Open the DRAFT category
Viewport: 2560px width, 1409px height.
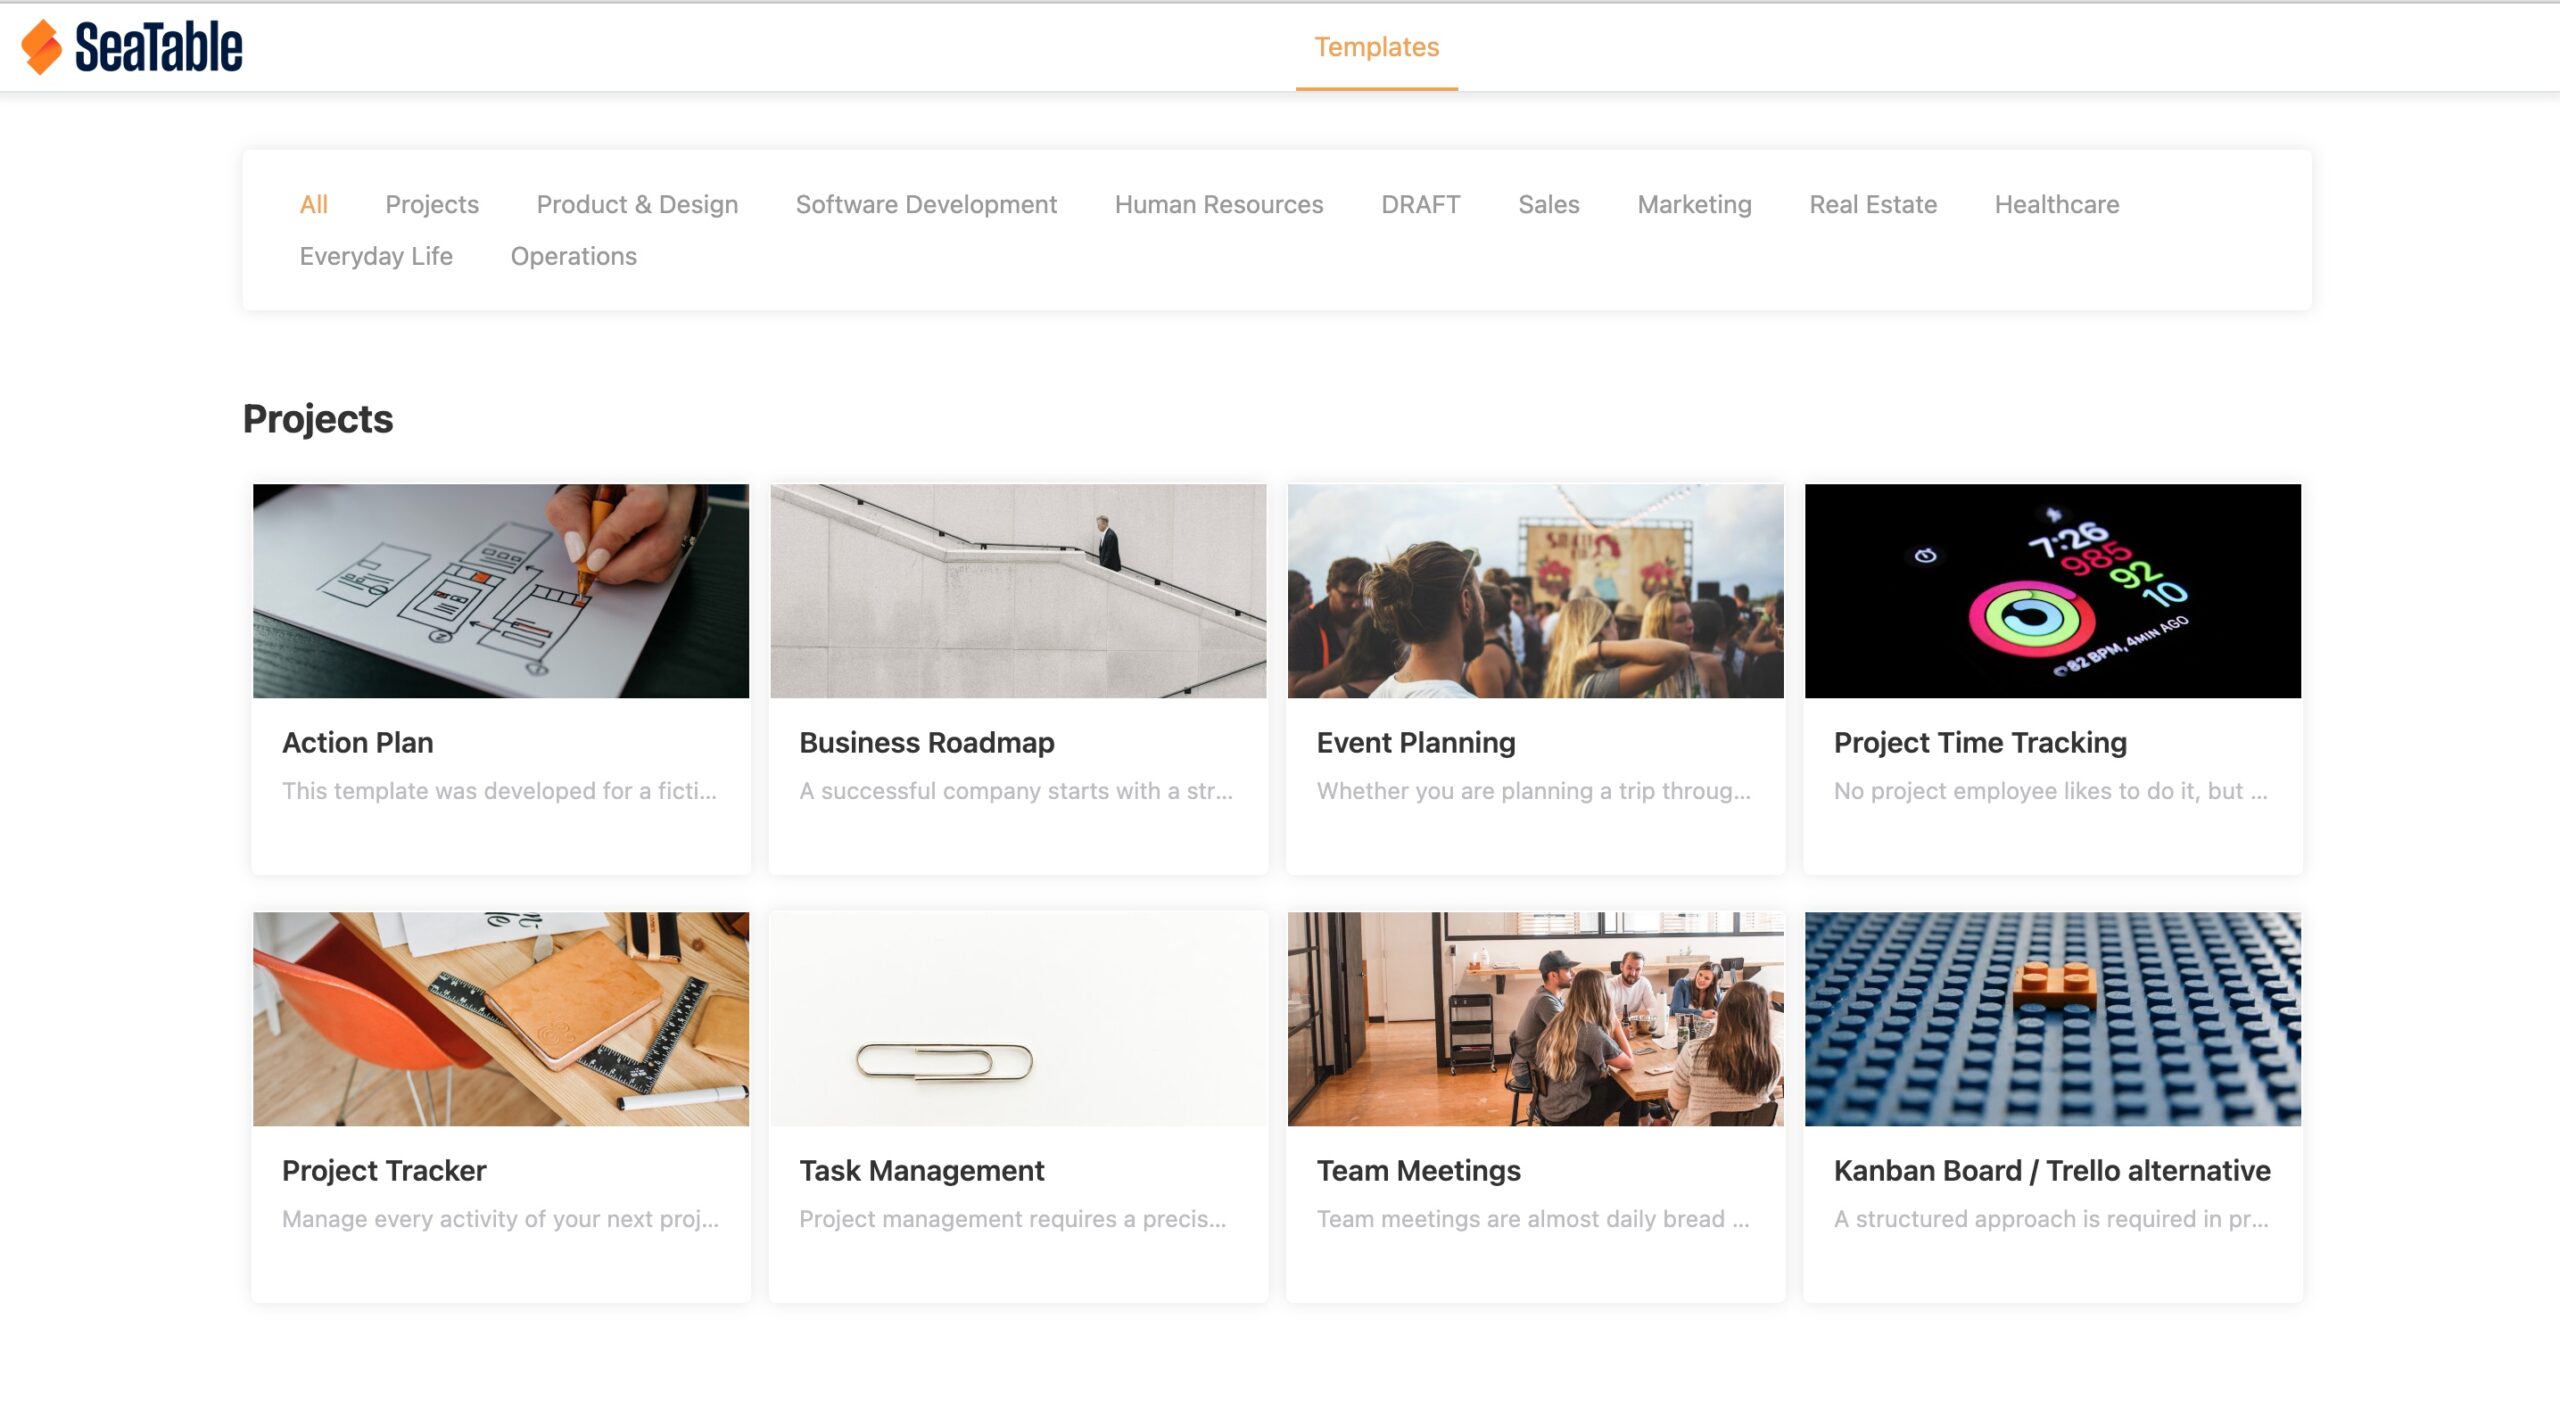click(x=1420, y=204)
